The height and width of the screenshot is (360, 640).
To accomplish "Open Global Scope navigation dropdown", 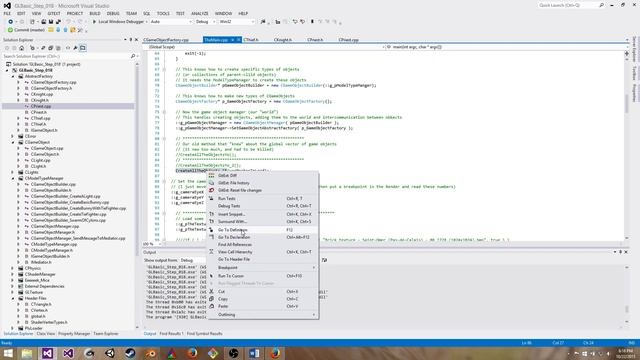I will 264,47.
